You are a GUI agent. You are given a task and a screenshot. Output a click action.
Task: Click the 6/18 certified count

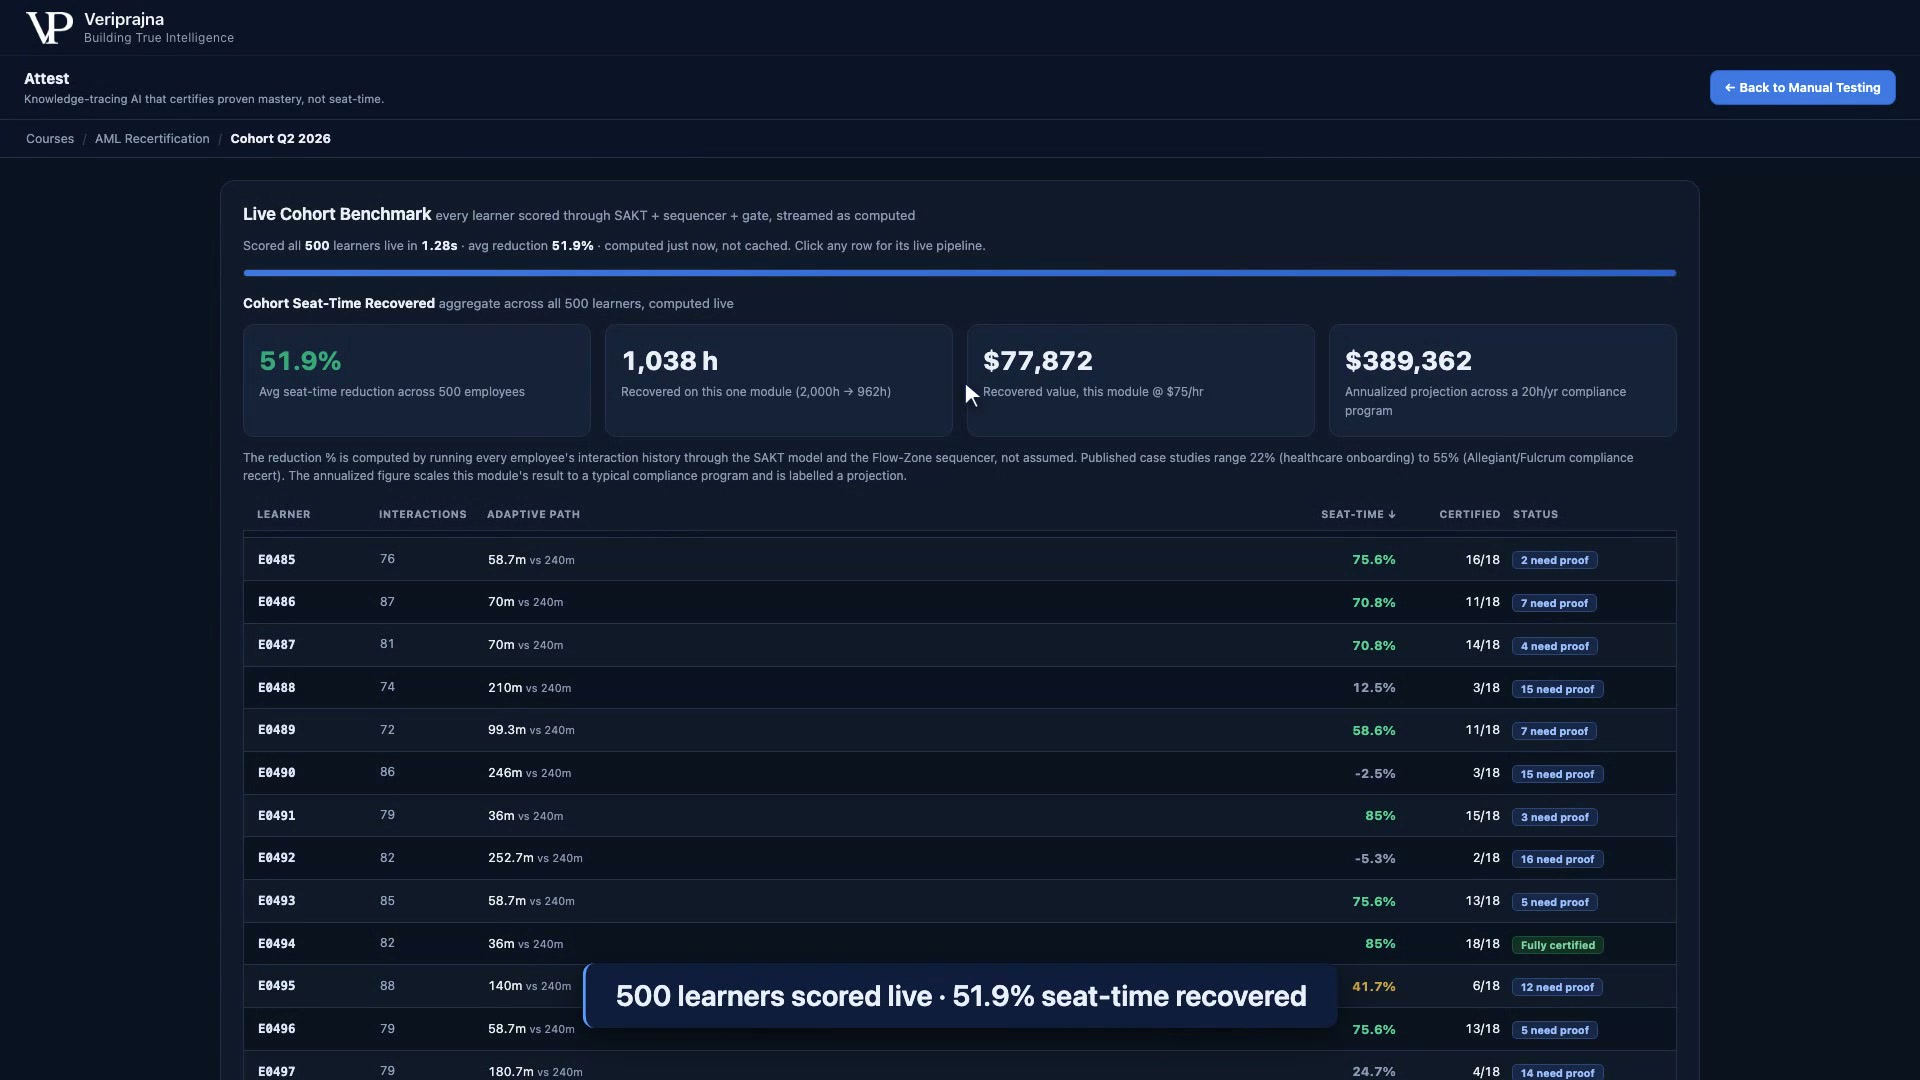1486,986
